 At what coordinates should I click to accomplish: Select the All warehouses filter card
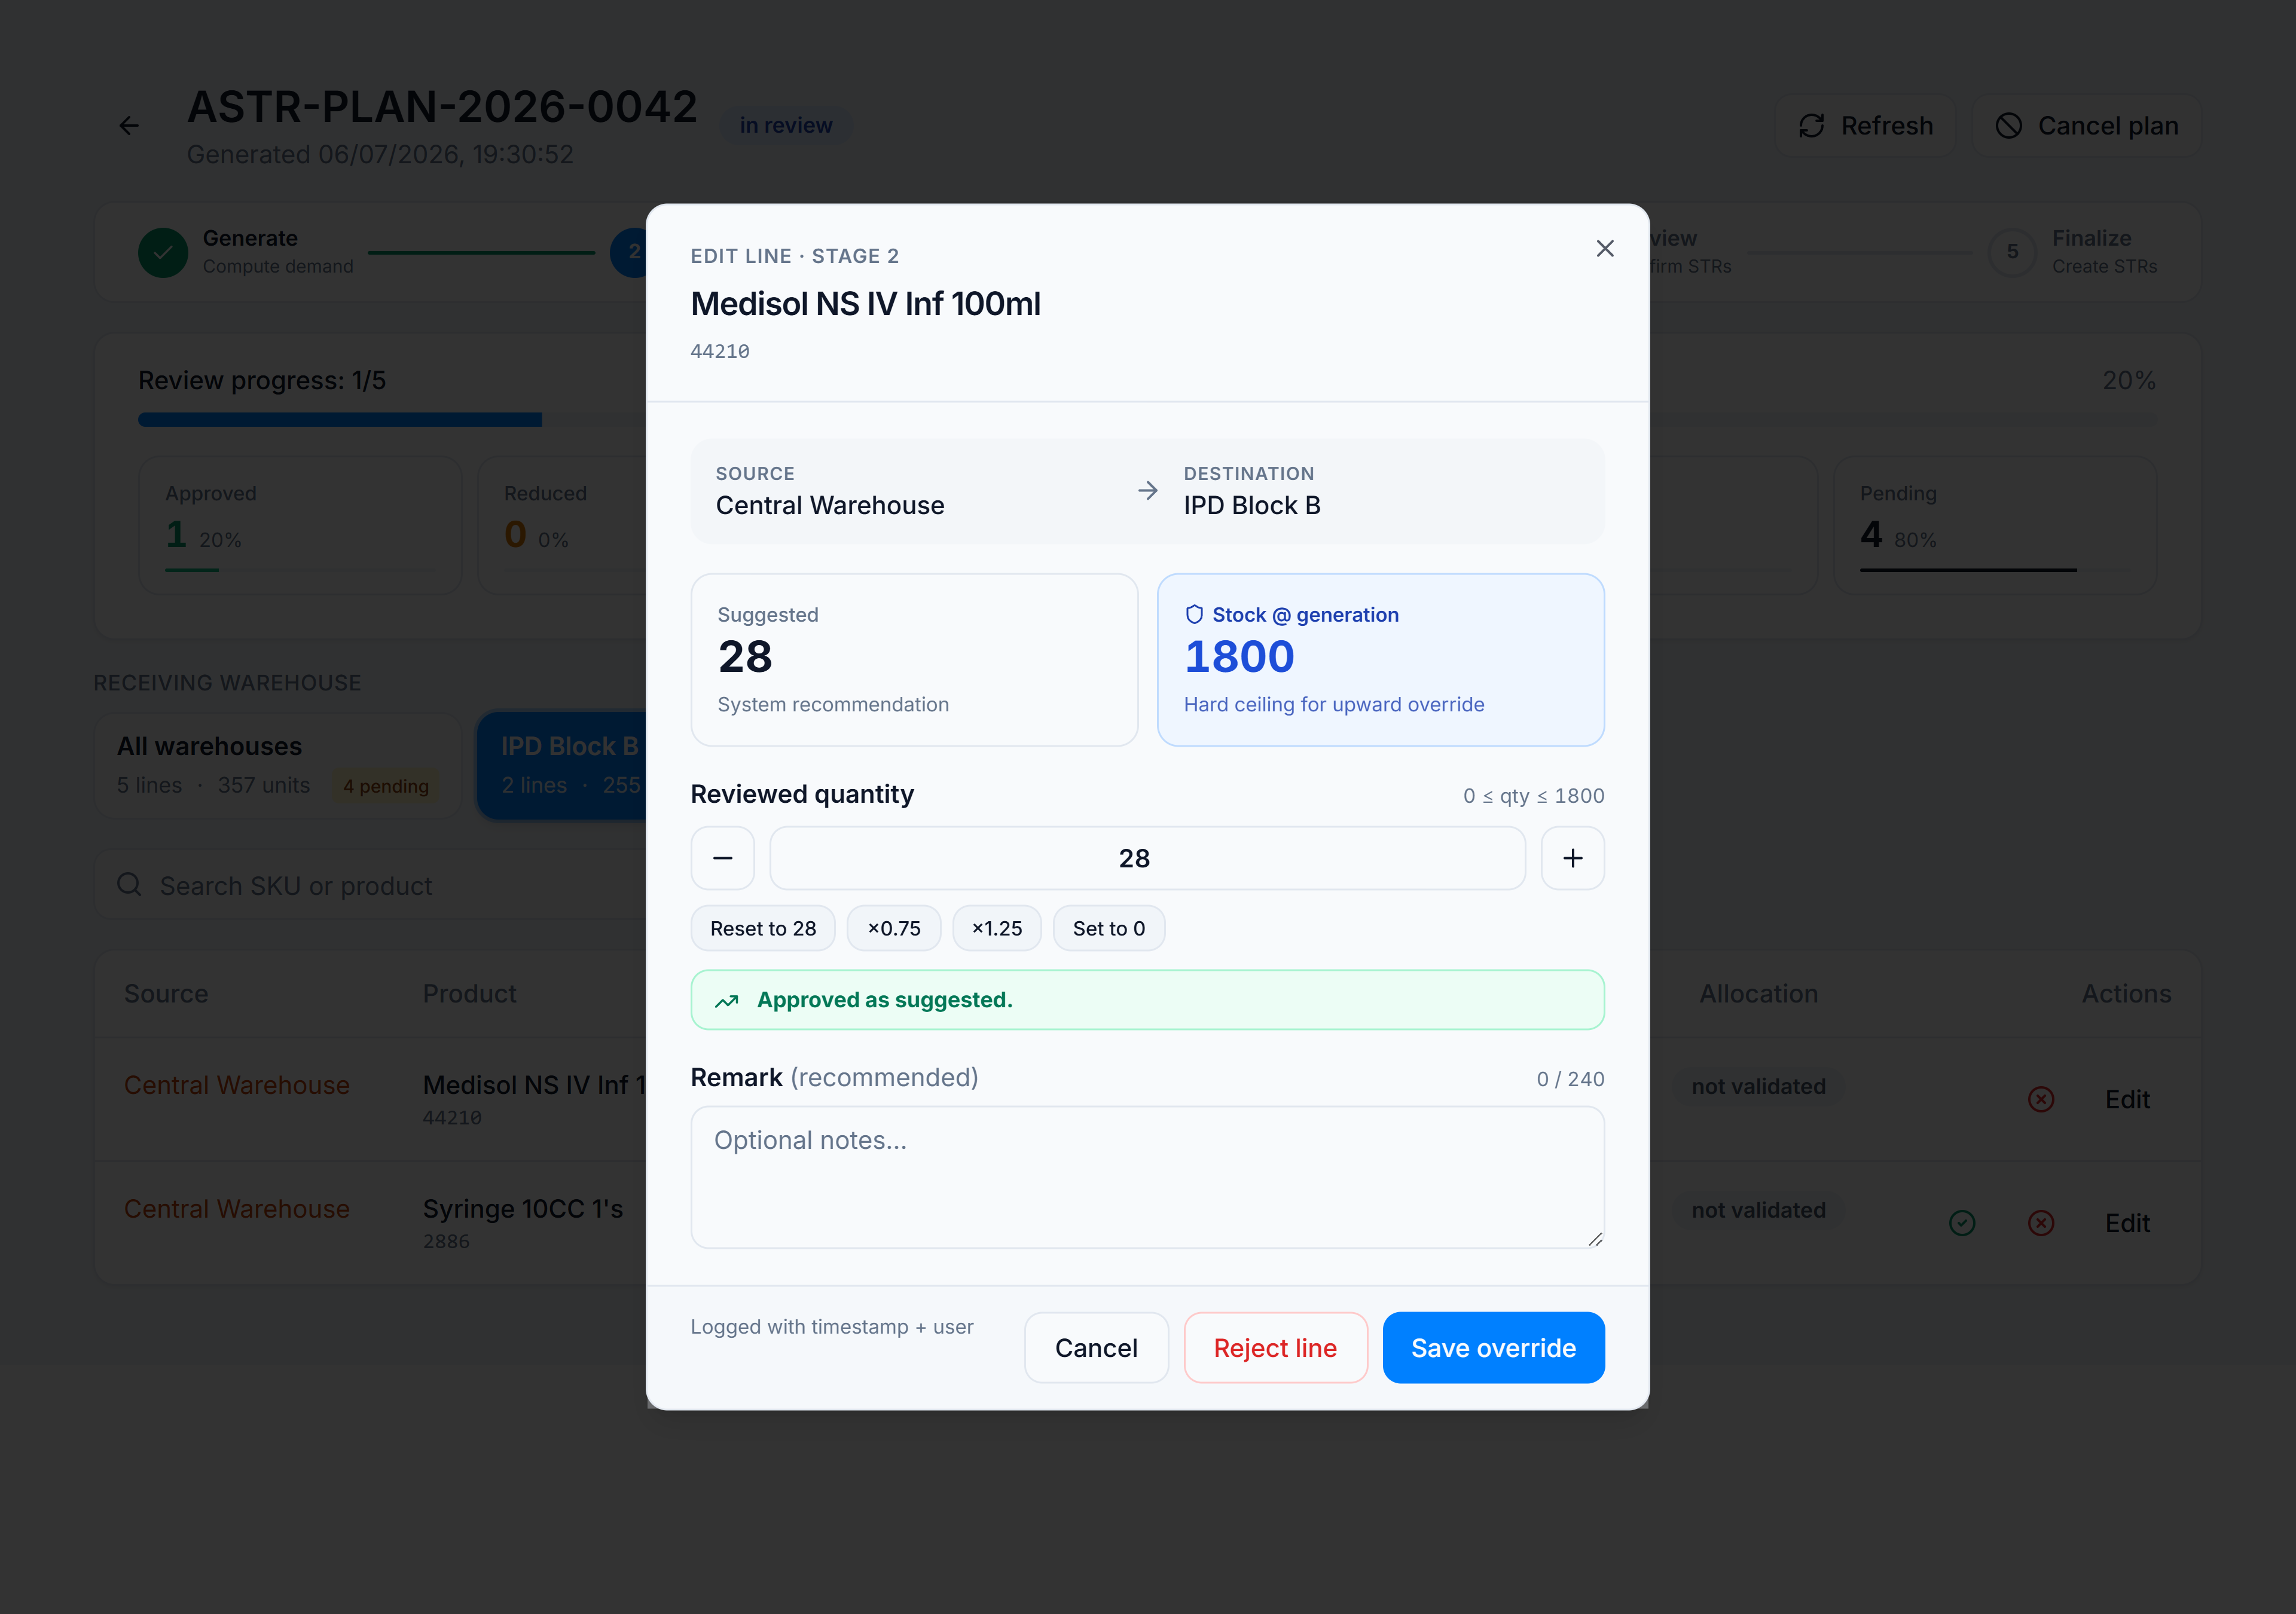[278, 765]
